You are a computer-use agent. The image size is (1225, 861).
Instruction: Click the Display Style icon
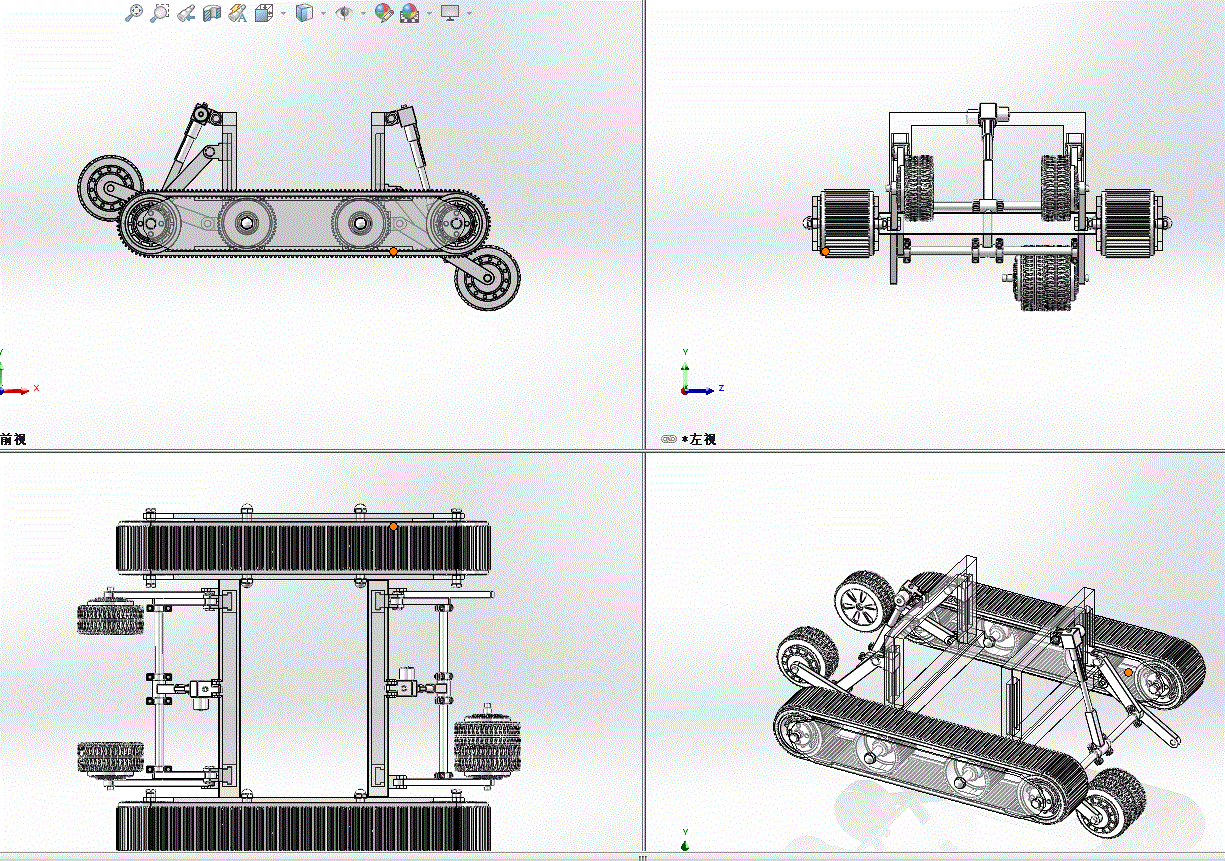pyautogui.click(x=305, y=13)
